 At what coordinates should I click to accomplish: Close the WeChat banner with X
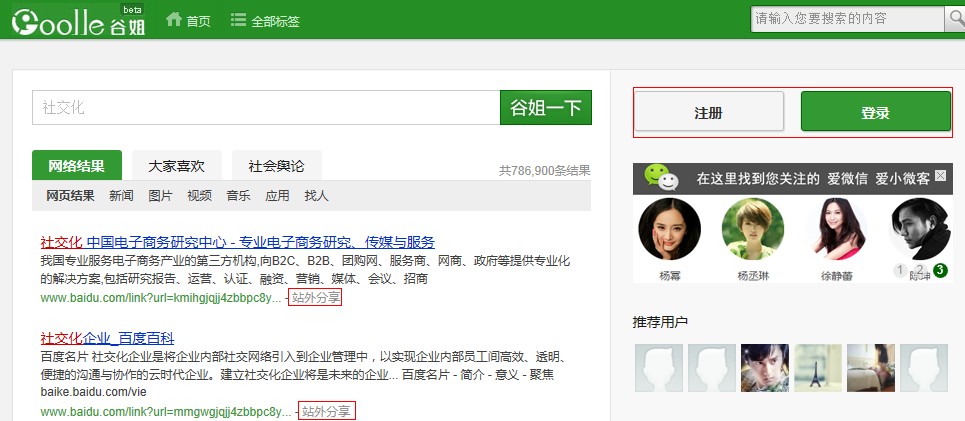pos(940,176)
